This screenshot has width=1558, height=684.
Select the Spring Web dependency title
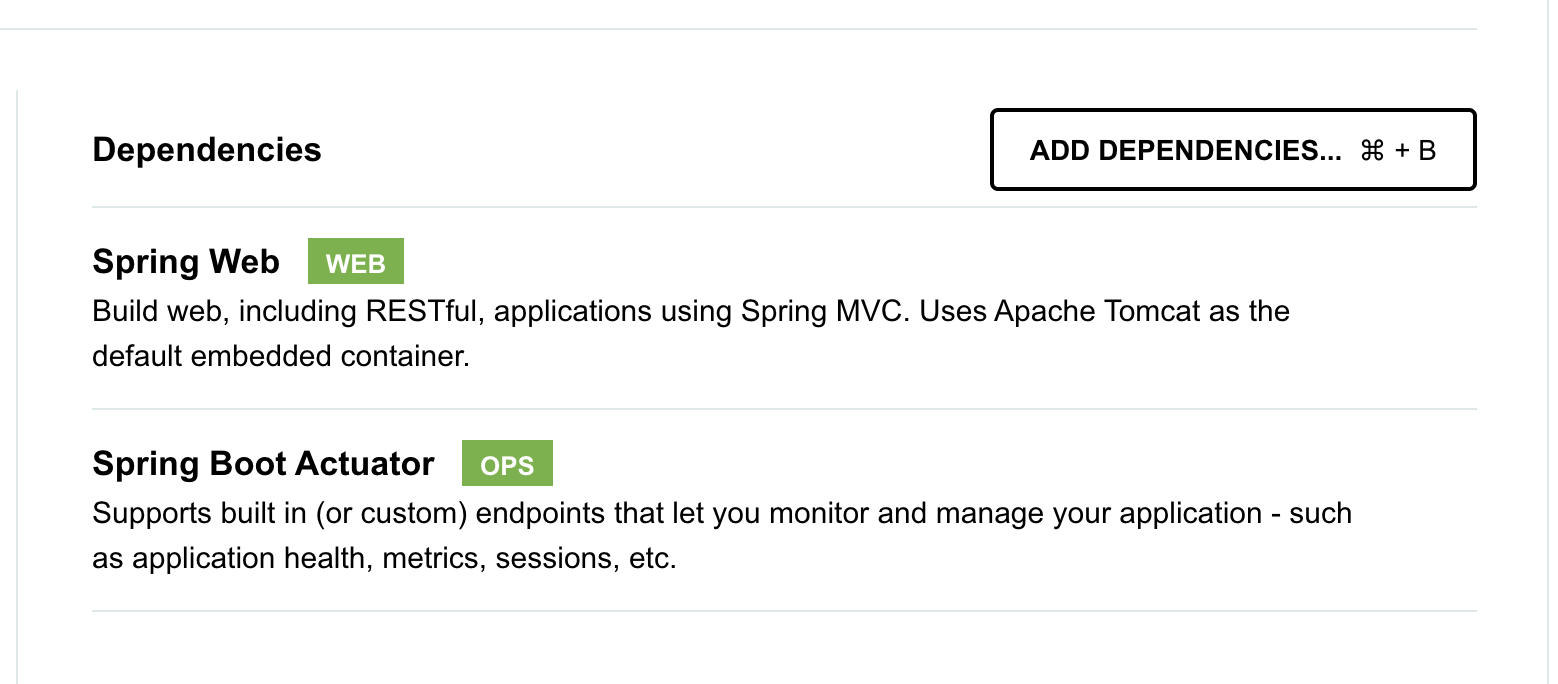point(186,262)
